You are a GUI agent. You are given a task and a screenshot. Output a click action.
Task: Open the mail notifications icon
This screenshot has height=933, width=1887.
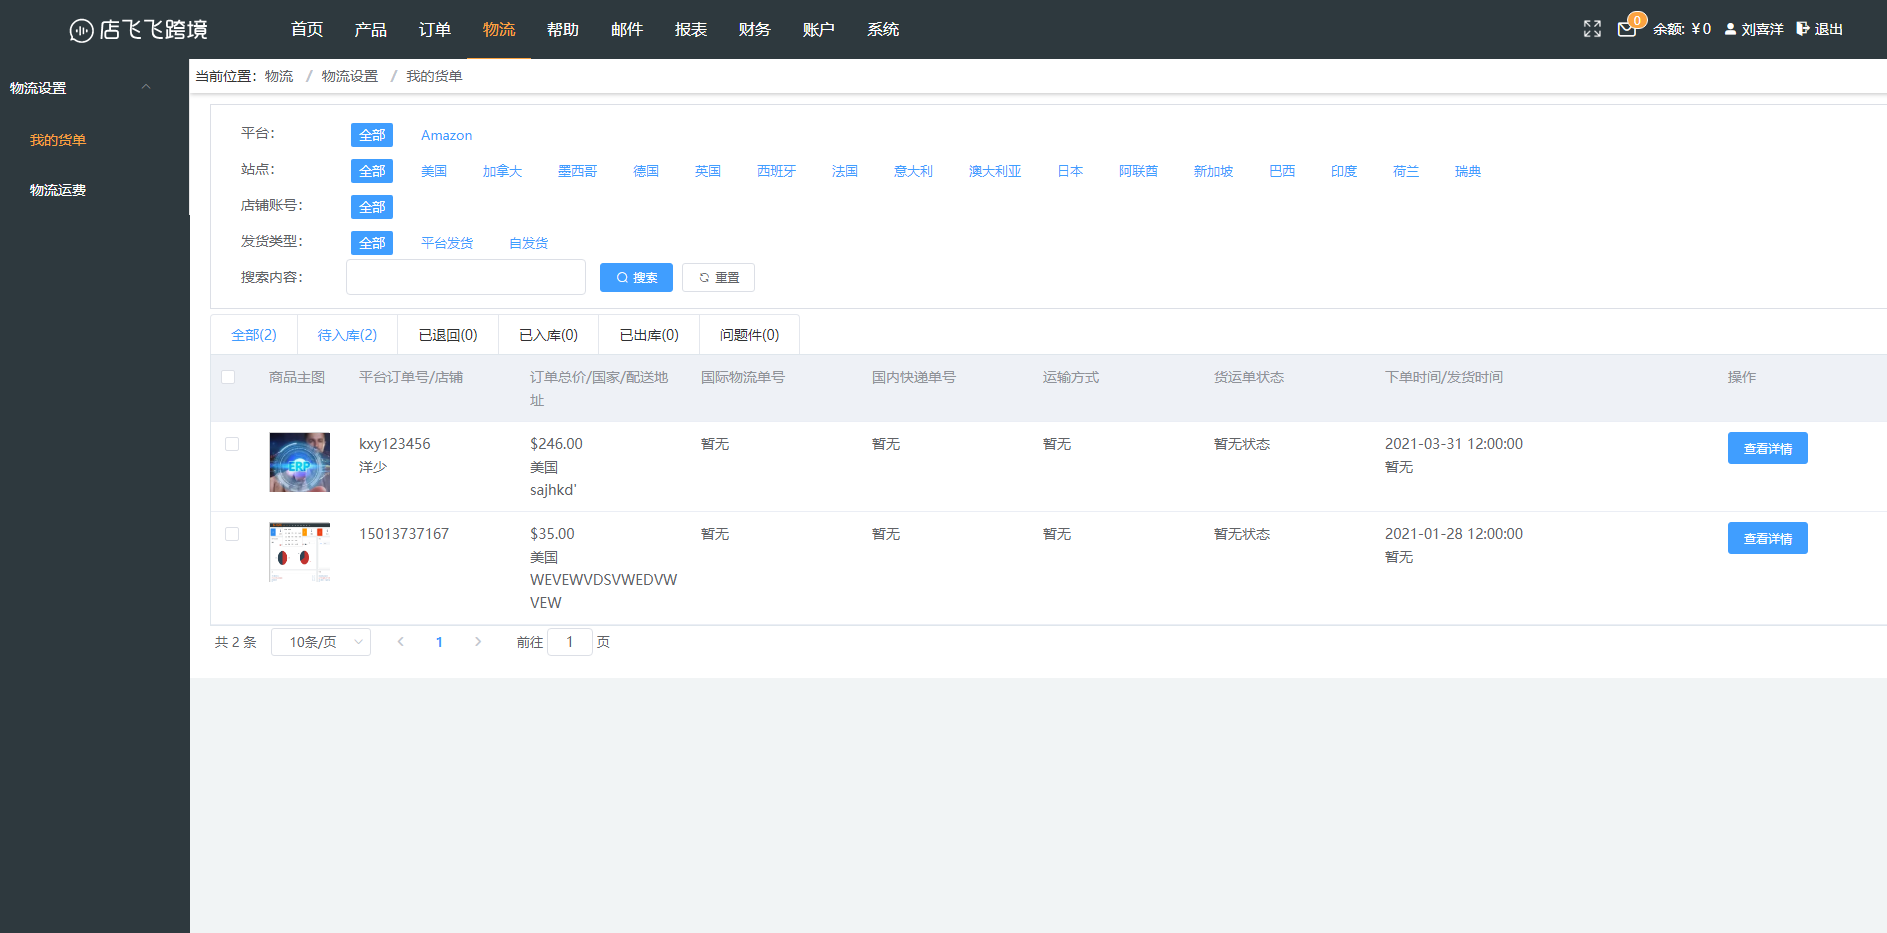[x=1627, y=29]
